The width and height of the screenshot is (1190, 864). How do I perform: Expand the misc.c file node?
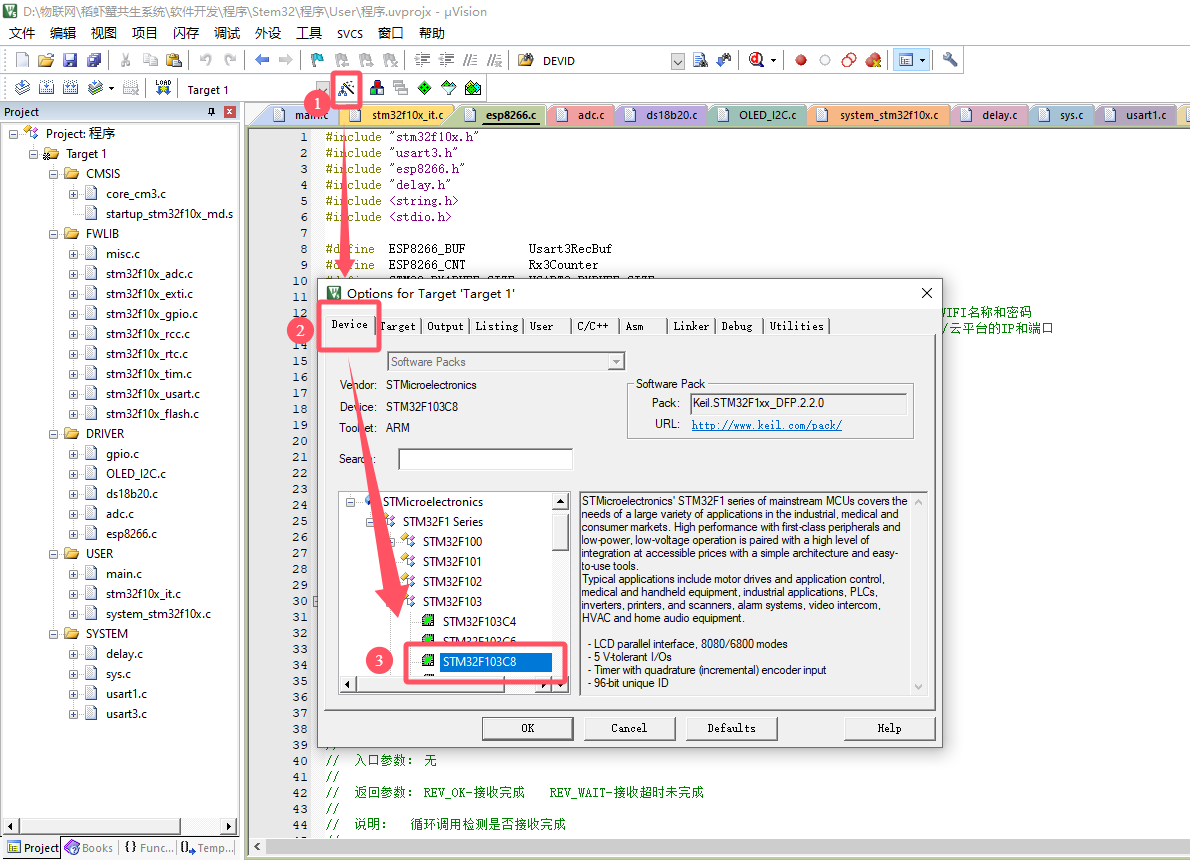pos(74,254)
